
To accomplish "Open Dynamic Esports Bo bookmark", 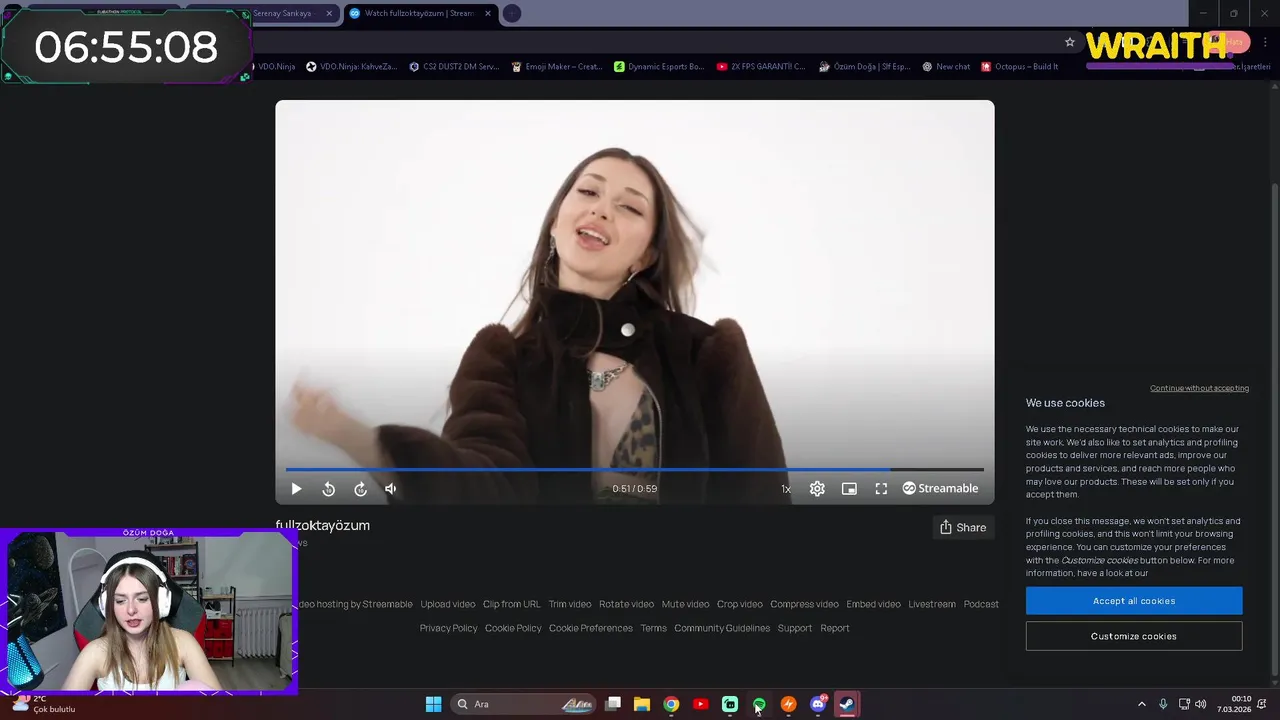I will pyautogui.click(x=659, y=66).
